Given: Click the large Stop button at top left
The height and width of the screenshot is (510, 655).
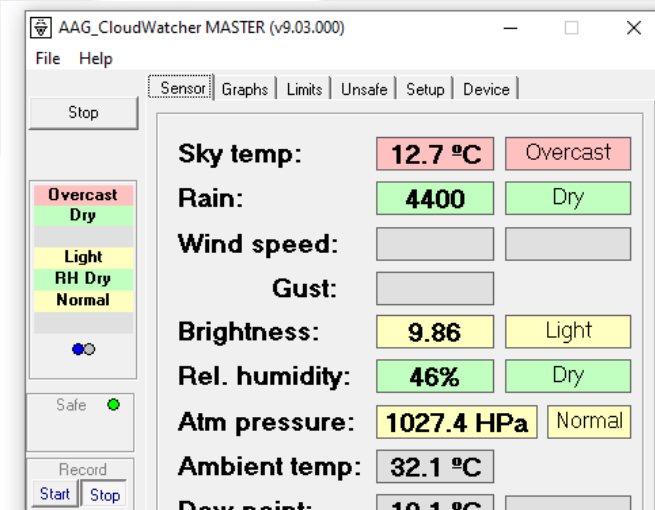Looking at the screenshot, I should click(84, 113).
